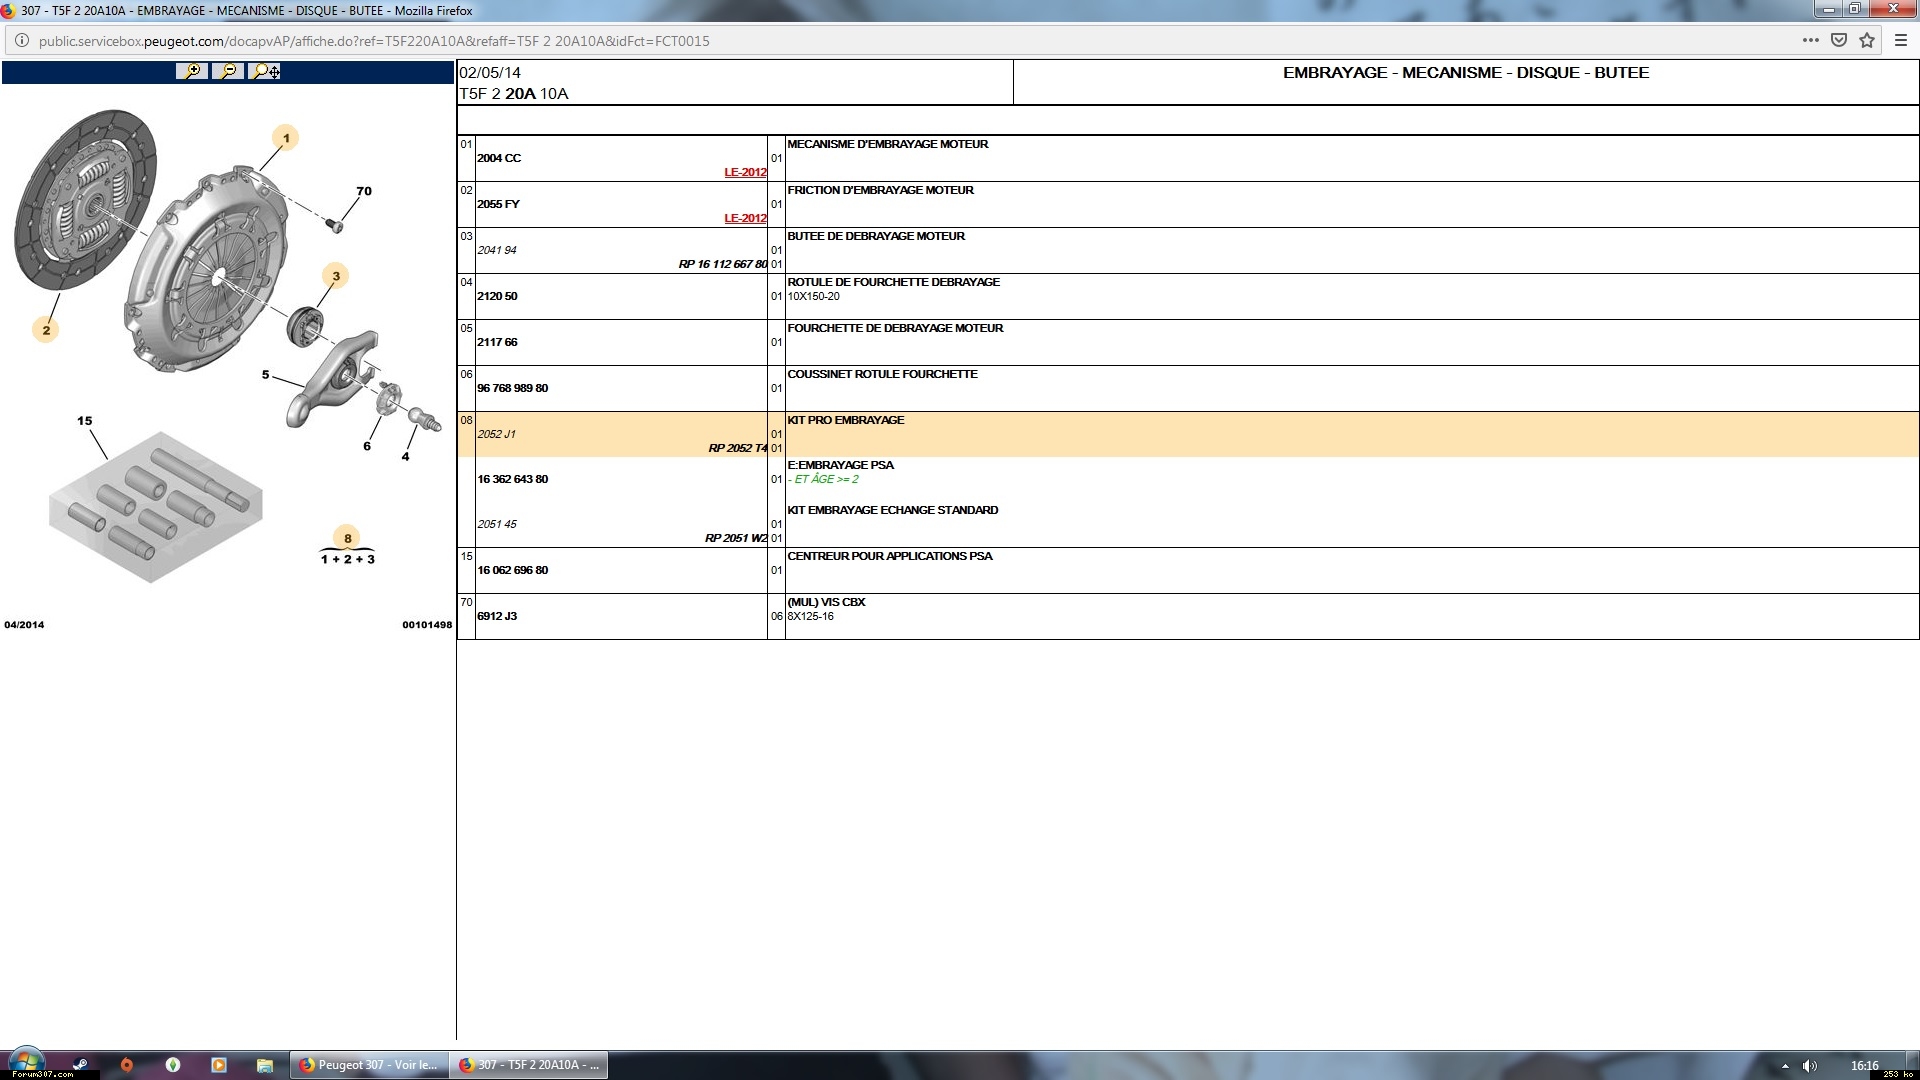Open Windows Explorer folder in taskbar

265,1065
